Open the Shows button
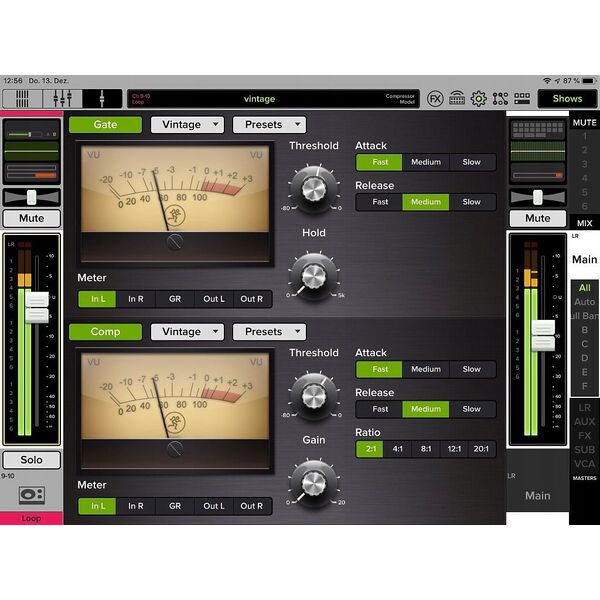The height and width of the screenshot is (600, 600). click(x=567, y=99)
